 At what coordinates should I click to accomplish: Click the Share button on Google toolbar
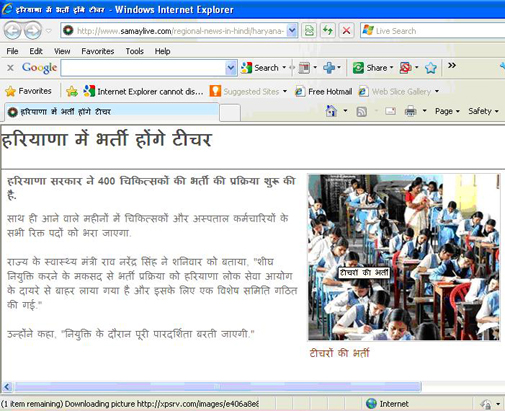click(370, 68)
